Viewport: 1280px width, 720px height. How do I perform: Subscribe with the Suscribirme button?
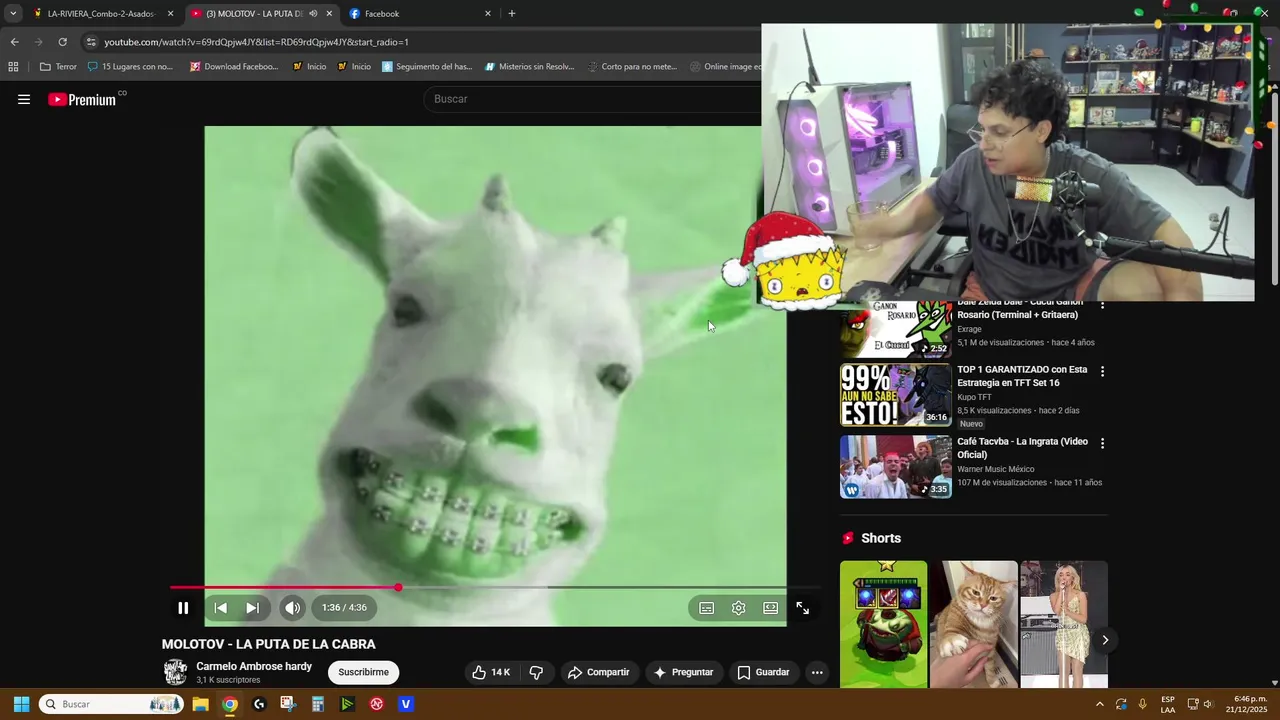(363, 673)
